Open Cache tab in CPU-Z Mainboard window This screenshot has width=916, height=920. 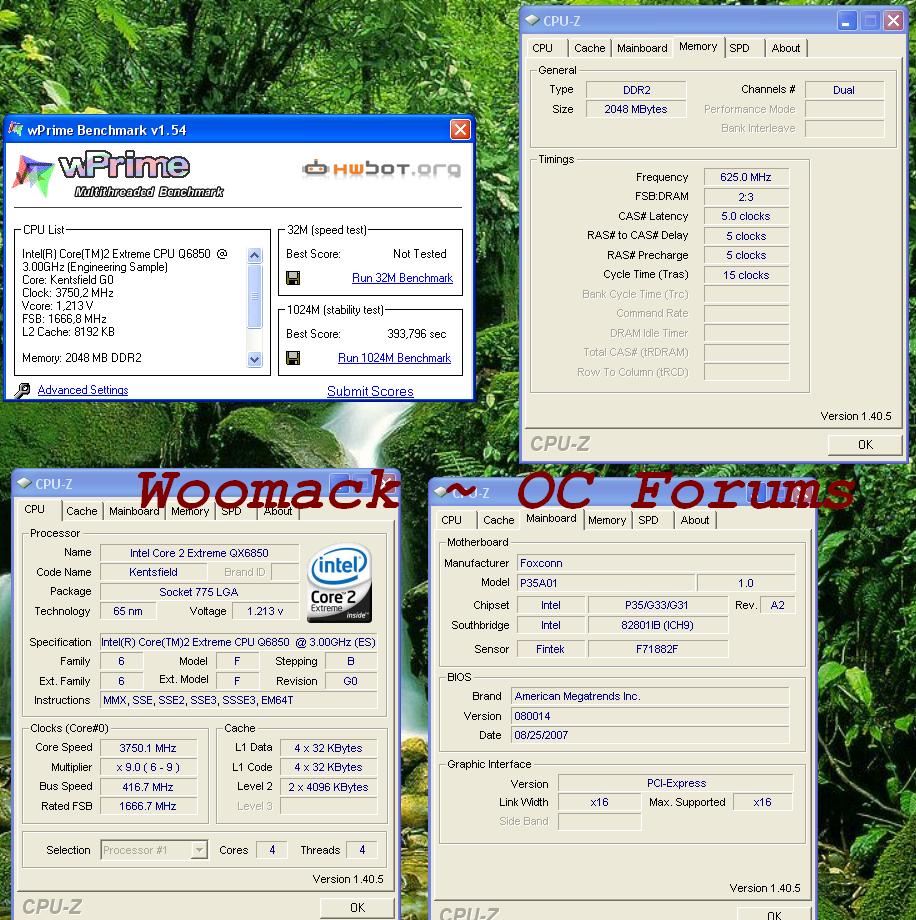tap(498, 520)
